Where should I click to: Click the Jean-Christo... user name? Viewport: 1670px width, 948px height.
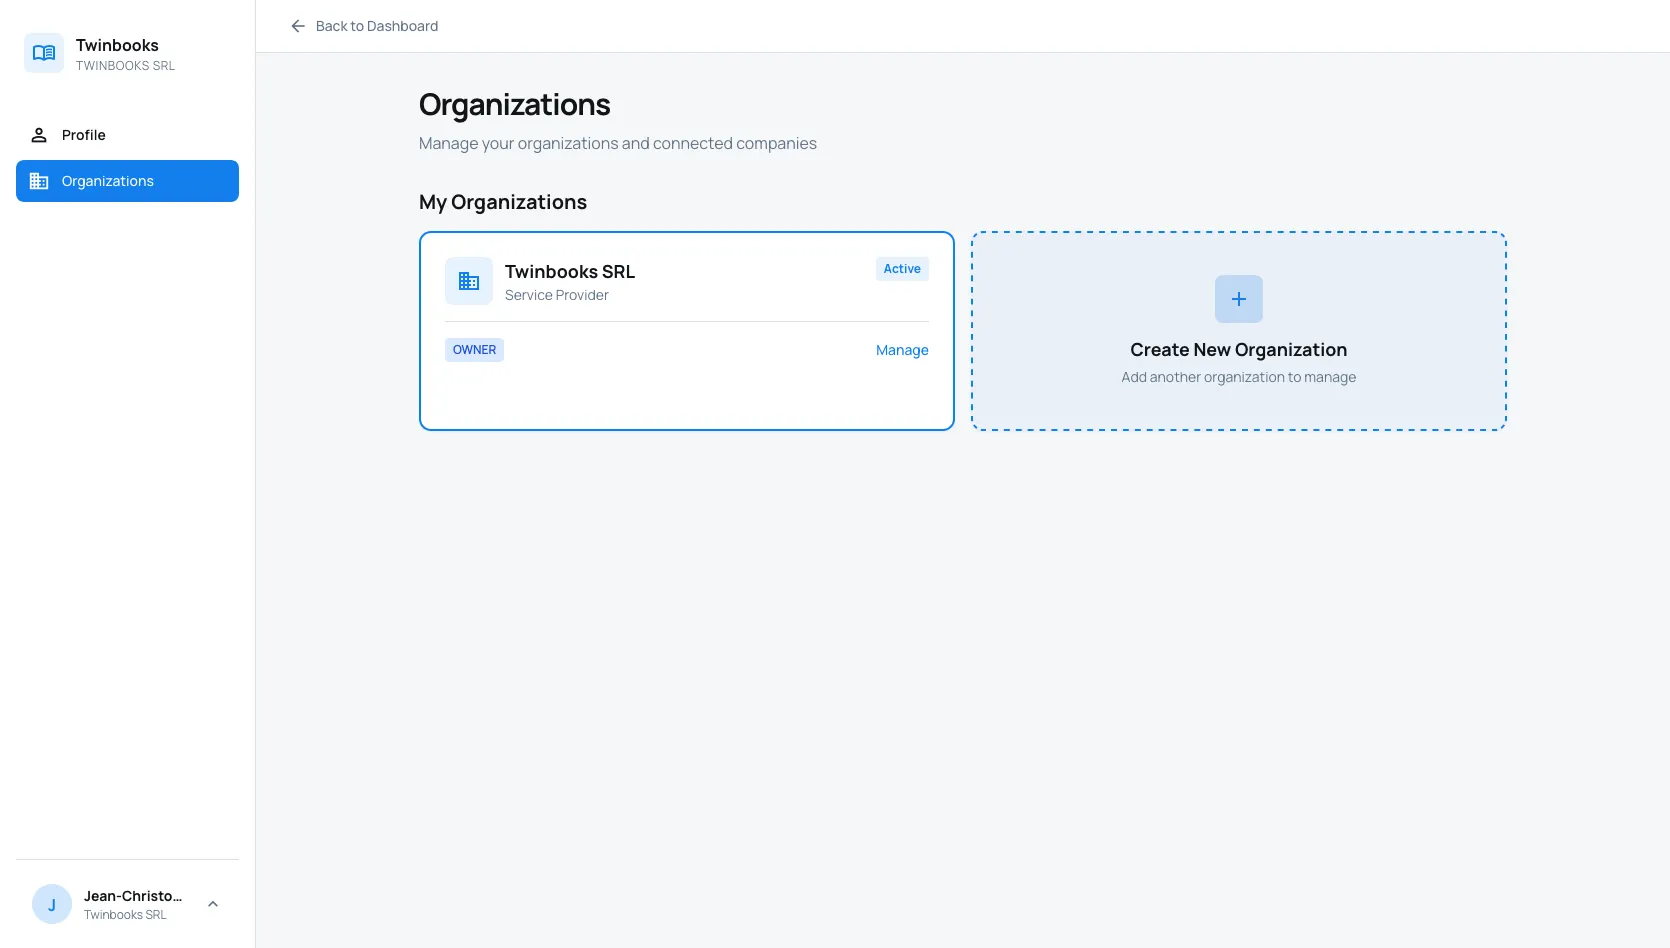coord(133,896)
